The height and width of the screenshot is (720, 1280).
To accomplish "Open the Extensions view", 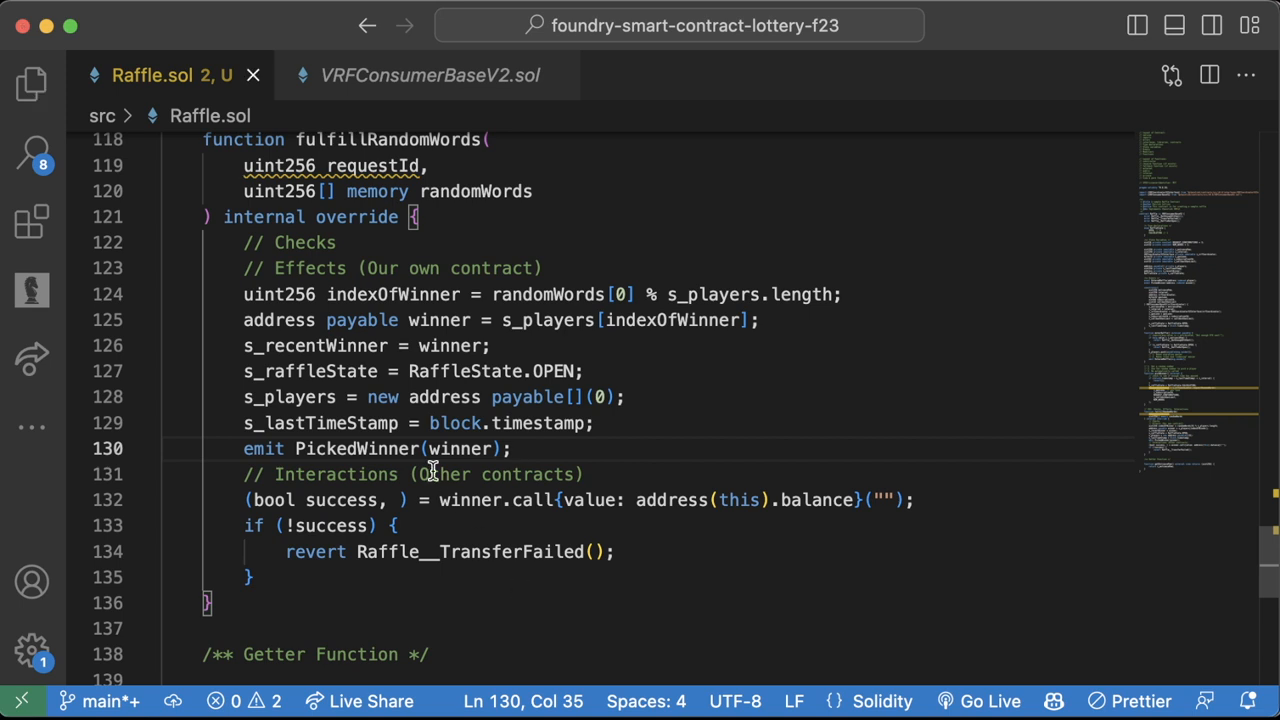I will [x=32, y=222].
